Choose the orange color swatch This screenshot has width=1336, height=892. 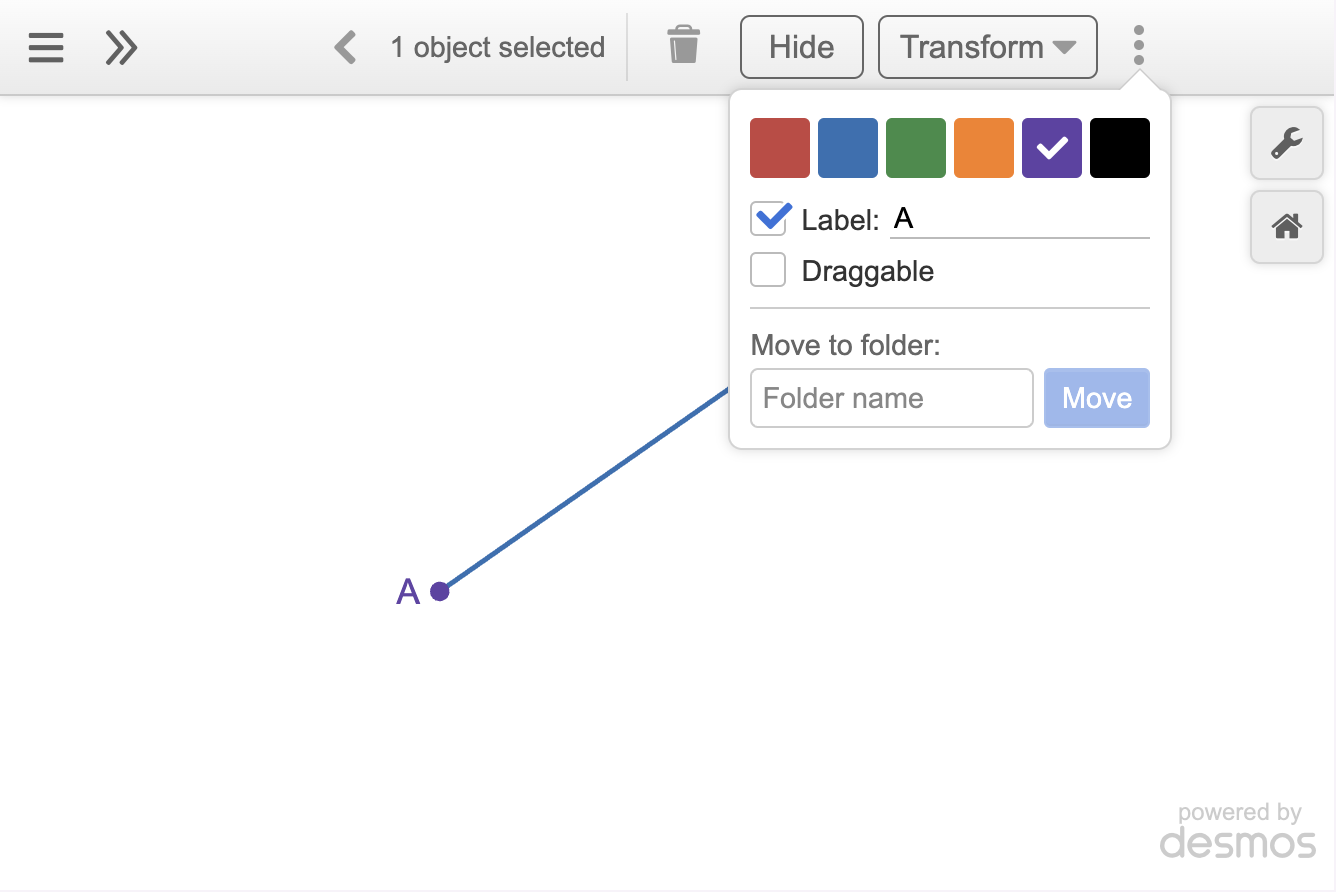984,148
